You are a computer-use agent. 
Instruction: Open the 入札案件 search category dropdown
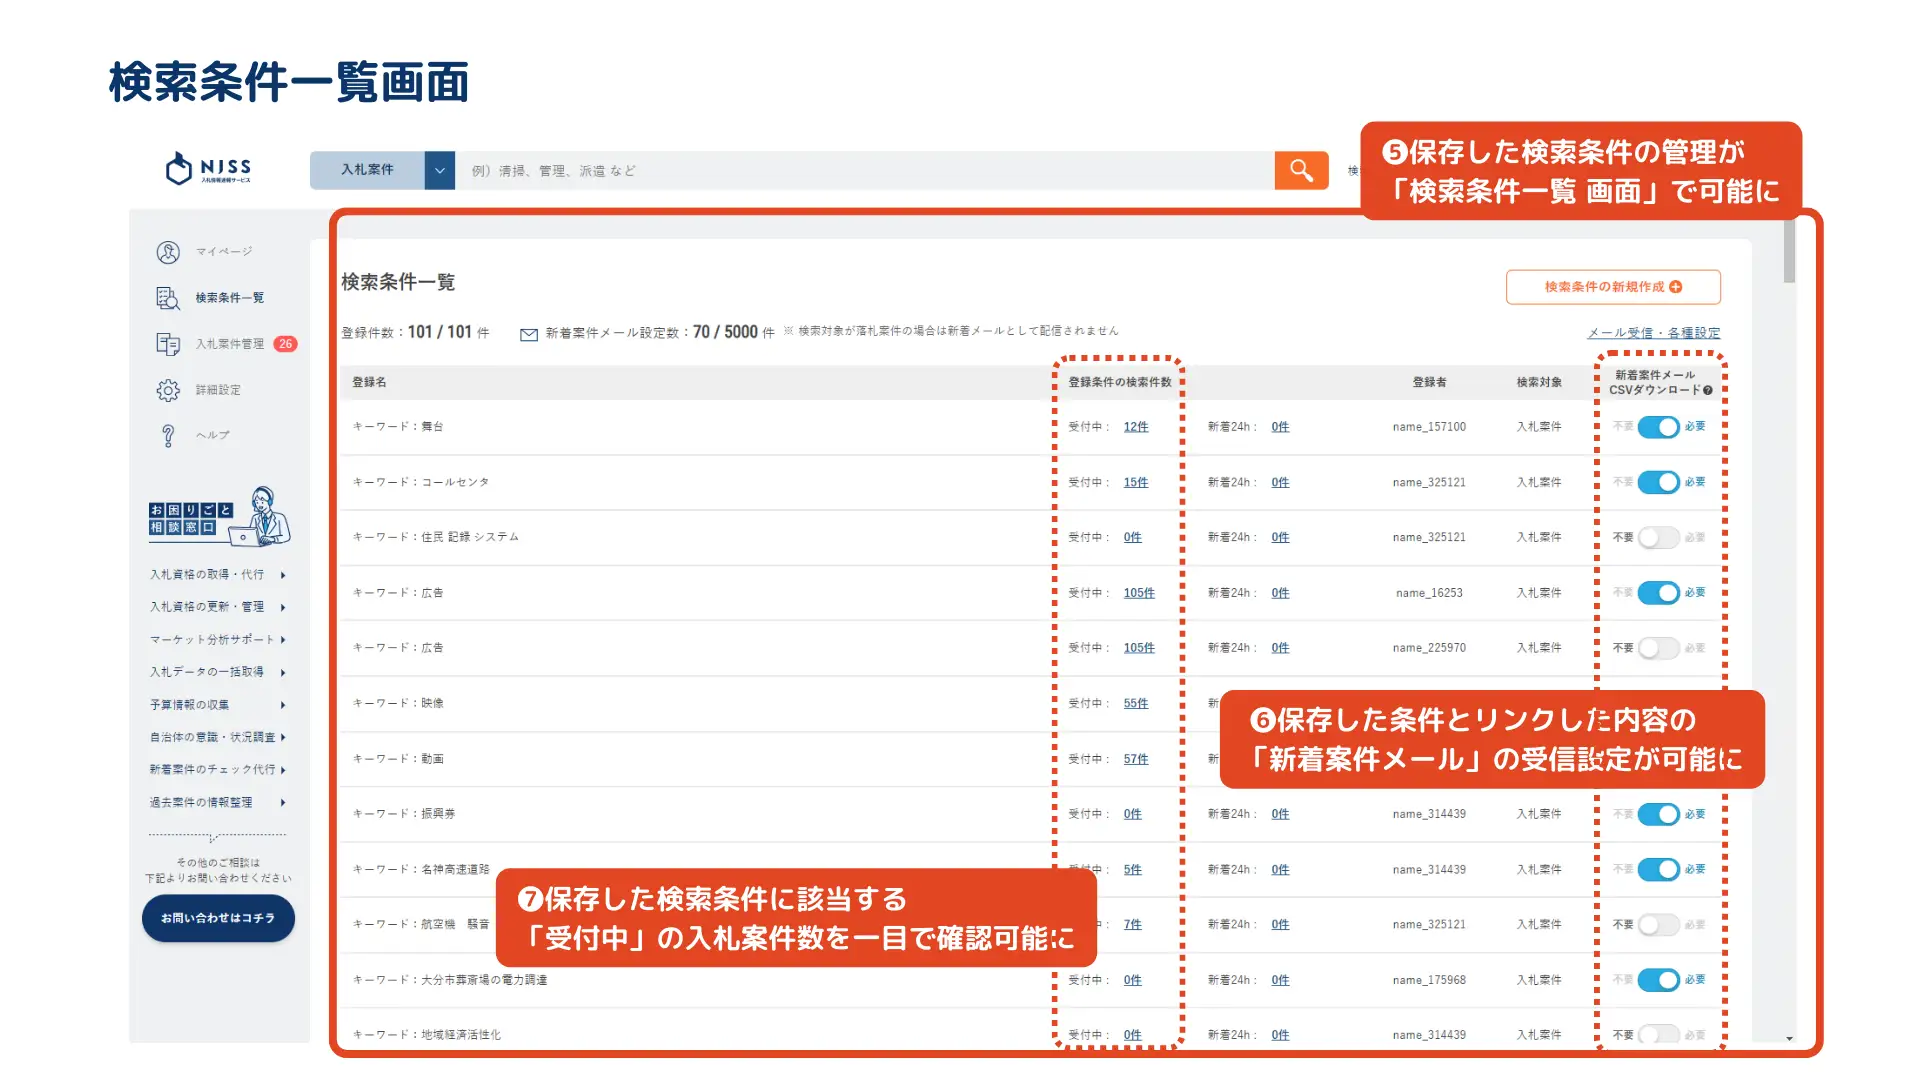(438, 170)
